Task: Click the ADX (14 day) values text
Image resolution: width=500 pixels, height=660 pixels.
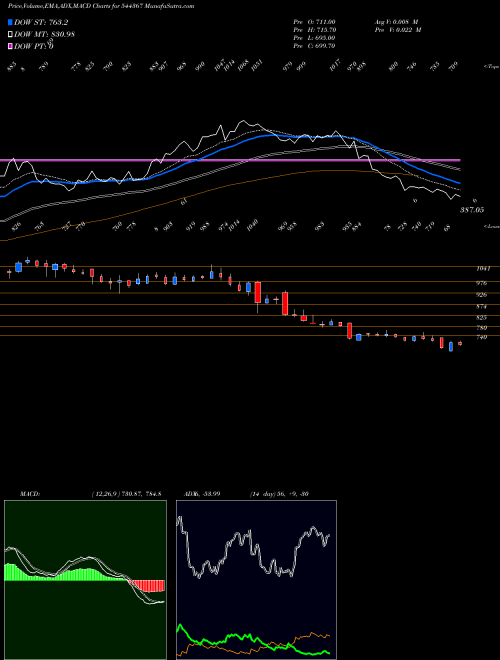Action: [x=279, y=494]
